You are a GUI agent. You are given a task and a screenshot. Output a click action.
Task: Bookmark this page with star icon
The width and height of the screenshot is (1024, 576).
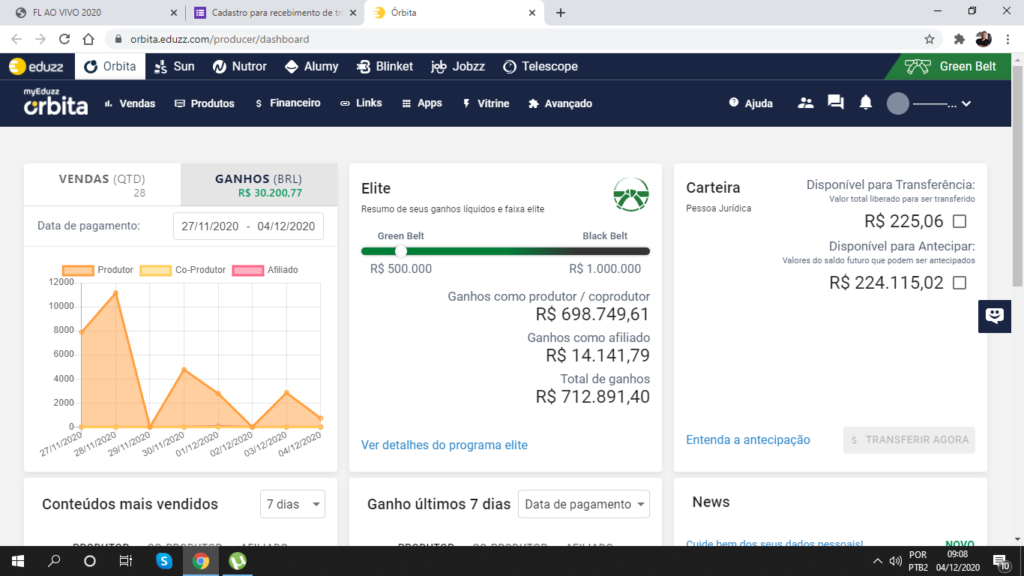(x=929, y=39)
